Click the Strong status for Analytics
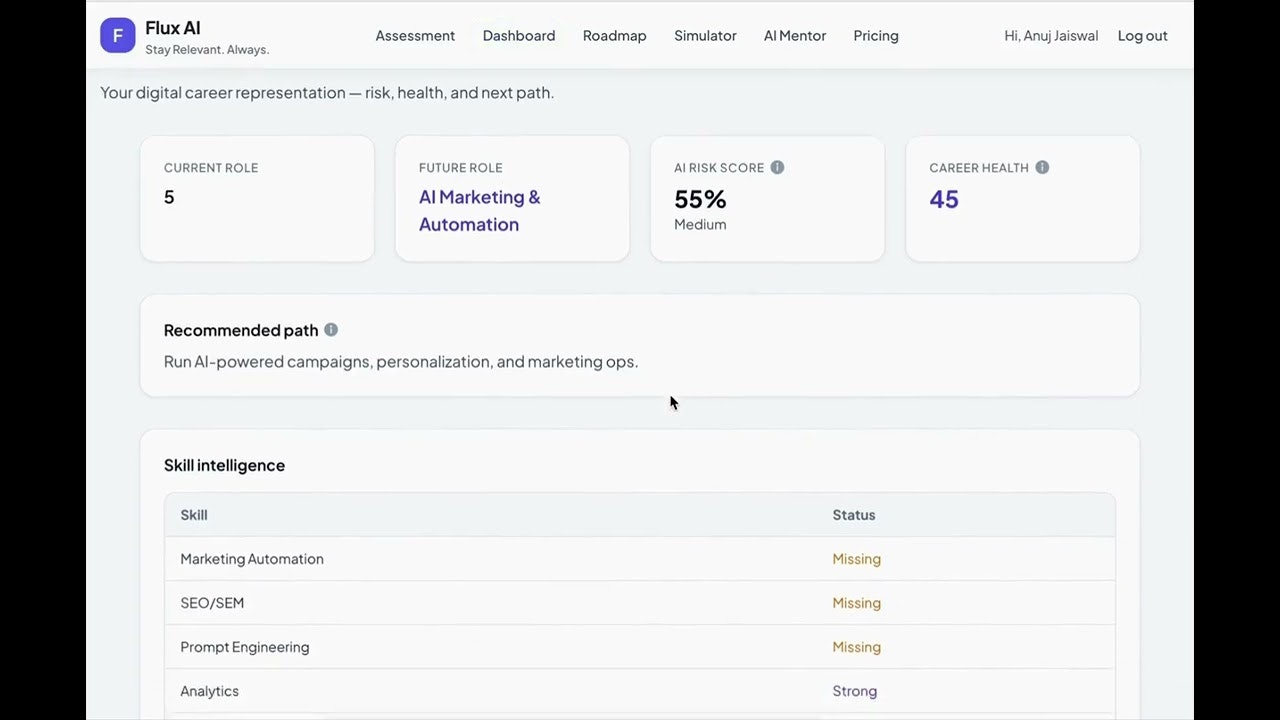Image resolution: width=1280 pixels, height=720 pixels. [x=854, y=691]
